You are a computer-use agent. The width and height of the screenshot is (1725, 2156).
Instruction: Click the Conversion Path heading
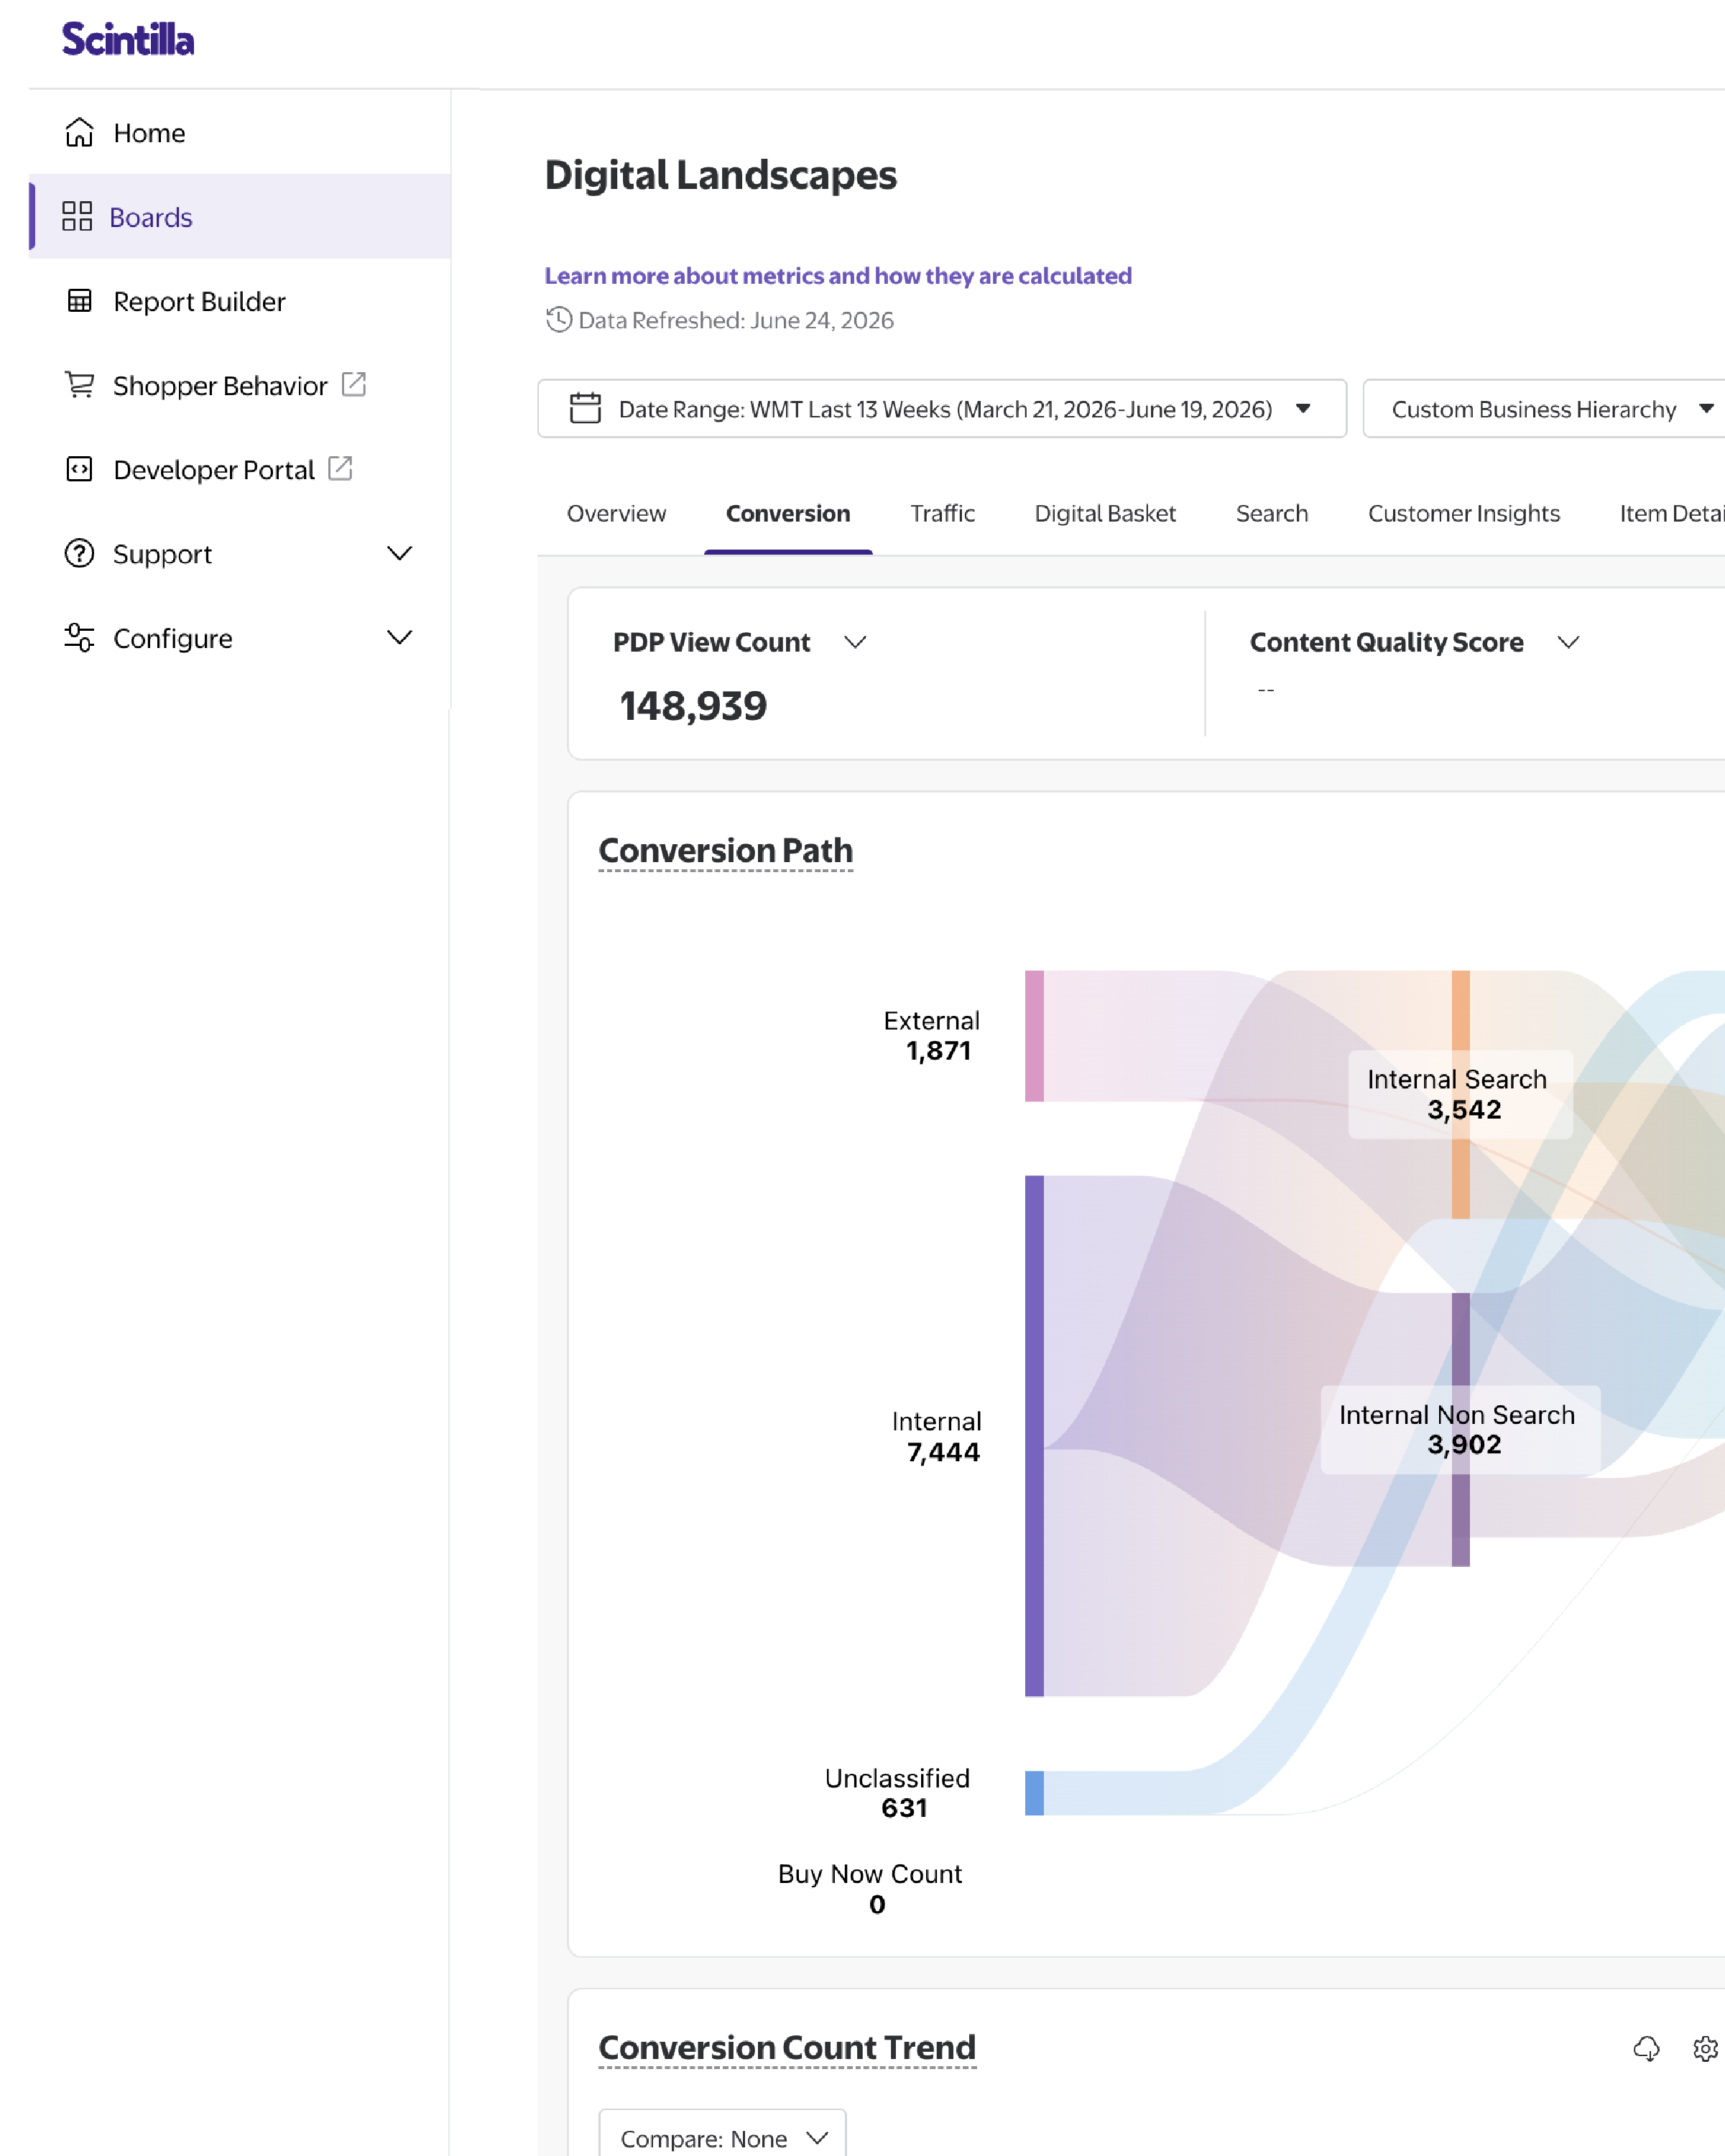(x=726, y=851)
